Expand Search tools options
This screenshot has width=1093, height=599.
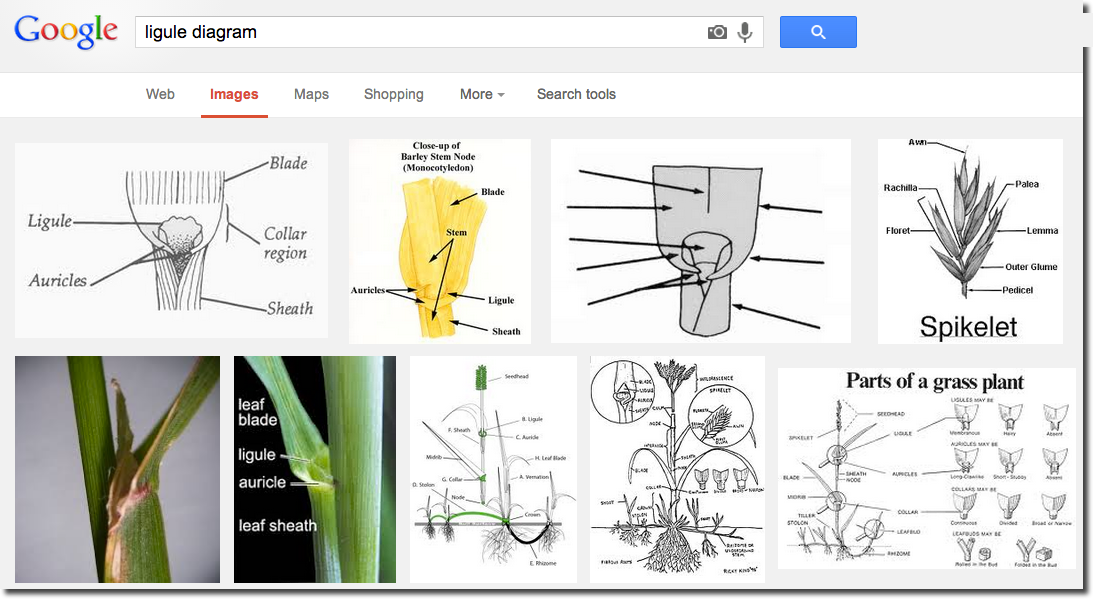pos(576,94)
